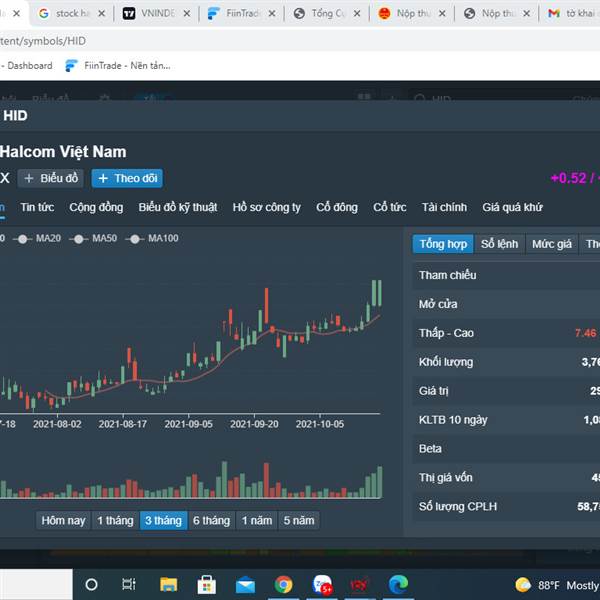Select the Tổng hợp summary tab
The width and height of the screenshot is (600, 600).
443,244
